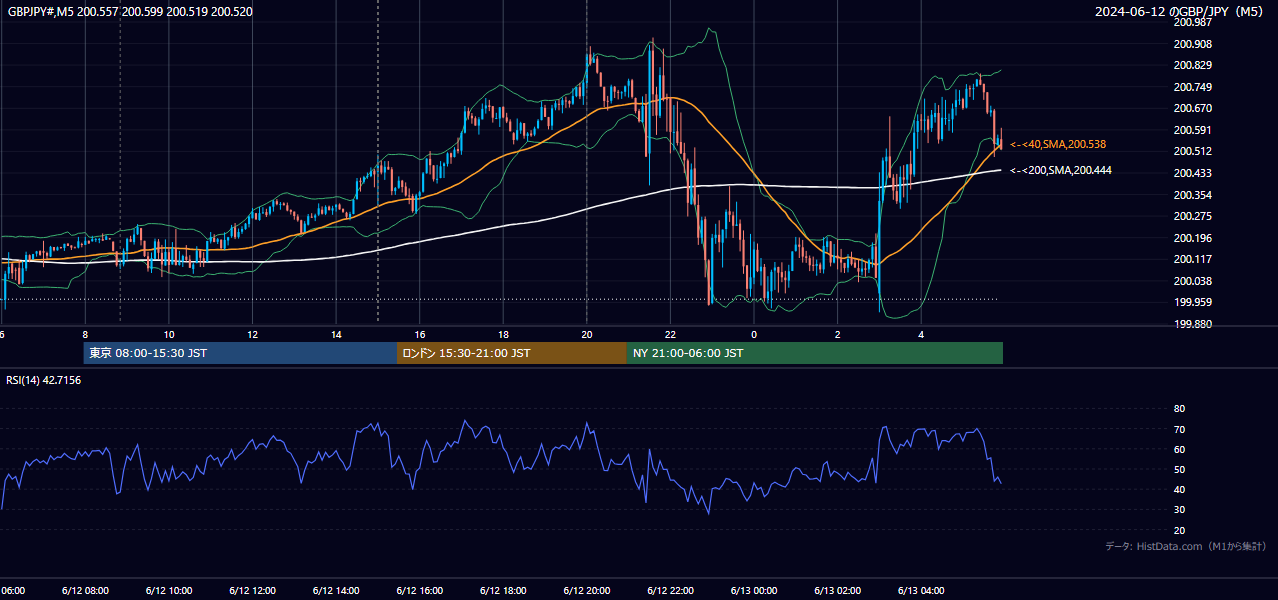Image resolution: width=1278 pixels, height=600 pixels.
Task: Click hour tick 14 under price chart
Action: pos(336,334)
